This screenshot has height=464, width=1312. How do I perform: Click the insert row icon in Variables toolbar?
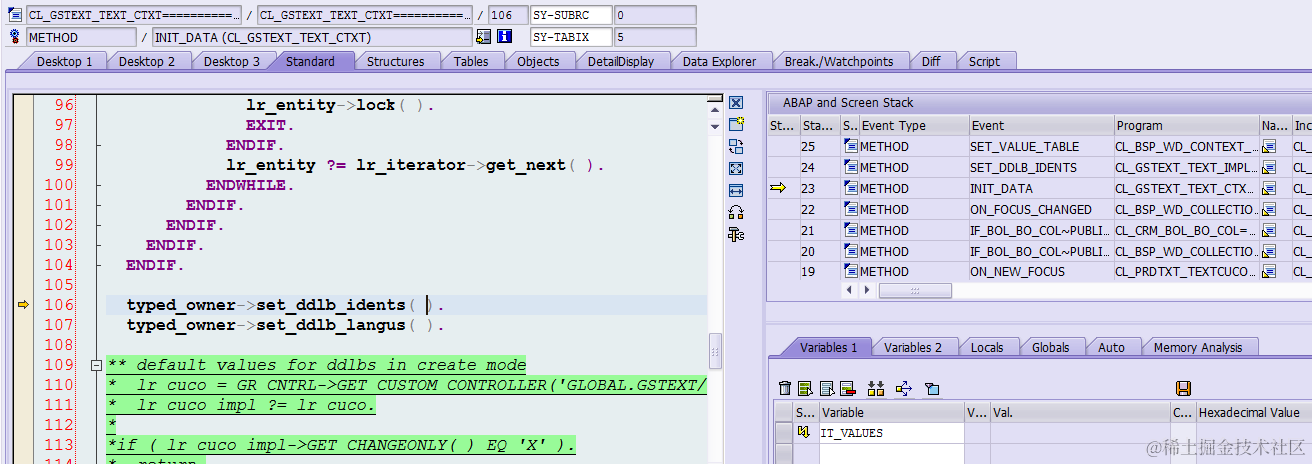(x=806, y=388)
